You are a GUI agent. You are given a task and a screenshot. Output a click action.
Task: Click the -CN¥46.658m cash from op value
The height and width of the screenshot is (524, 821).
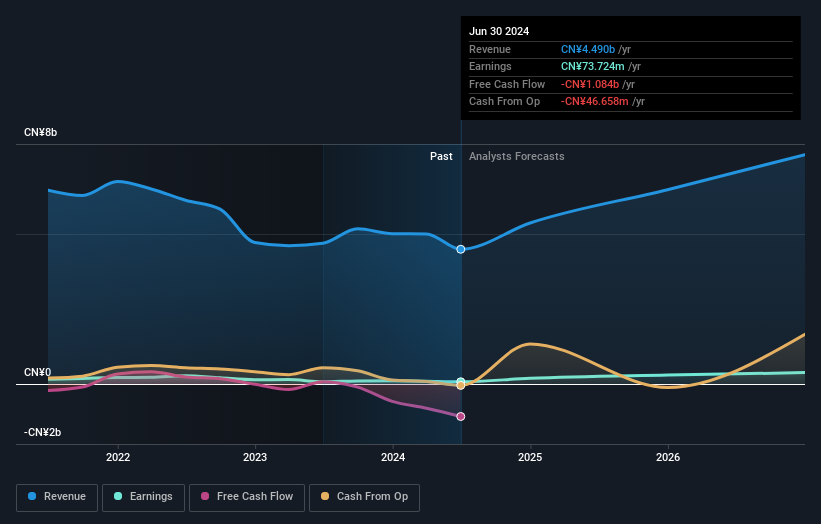pos(595,102)
